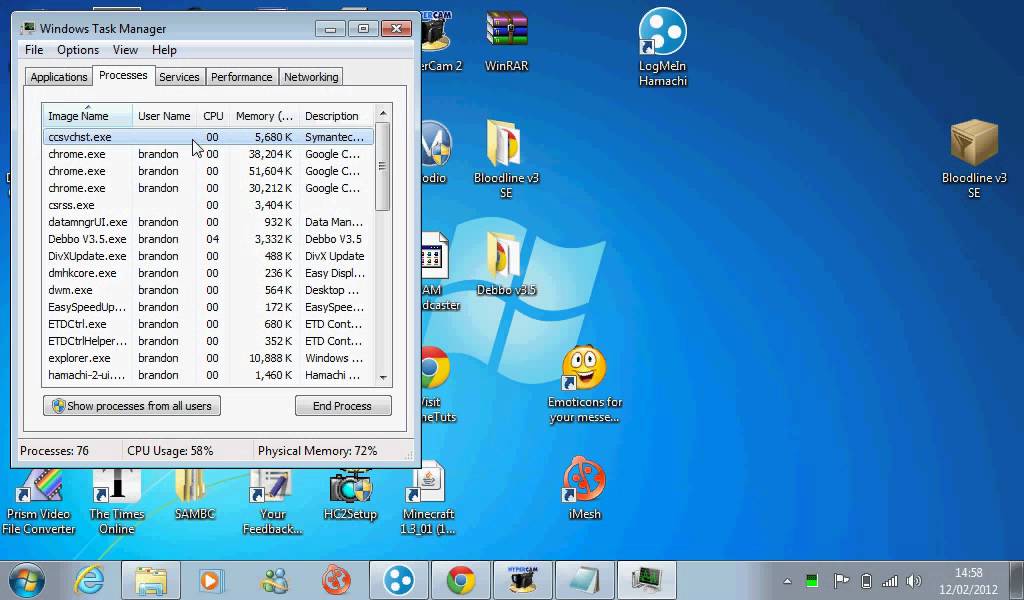Viewport: 1024px width, 600px height.
Task: Open the File menu in Task Manager
Action: [x=34, y=50]
